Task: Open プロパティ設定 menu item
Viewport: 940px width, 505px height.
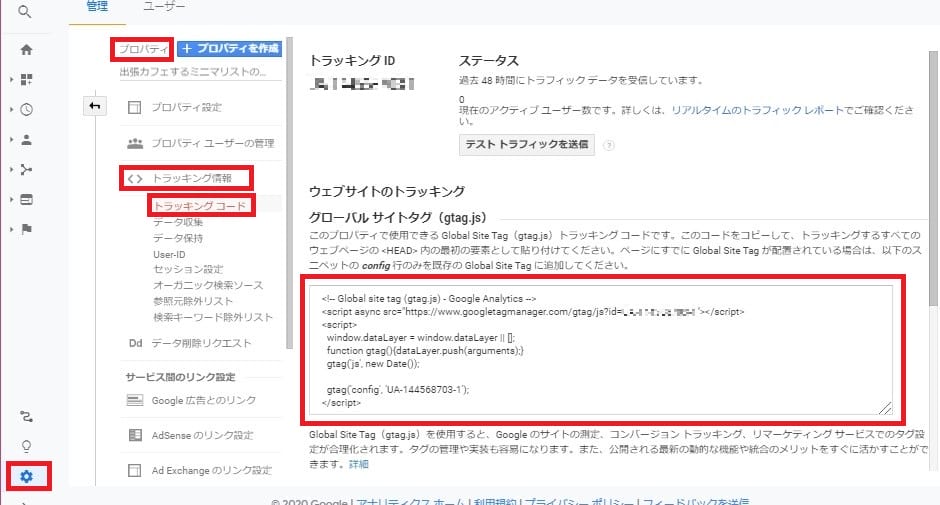Action: tap(186, 107)
